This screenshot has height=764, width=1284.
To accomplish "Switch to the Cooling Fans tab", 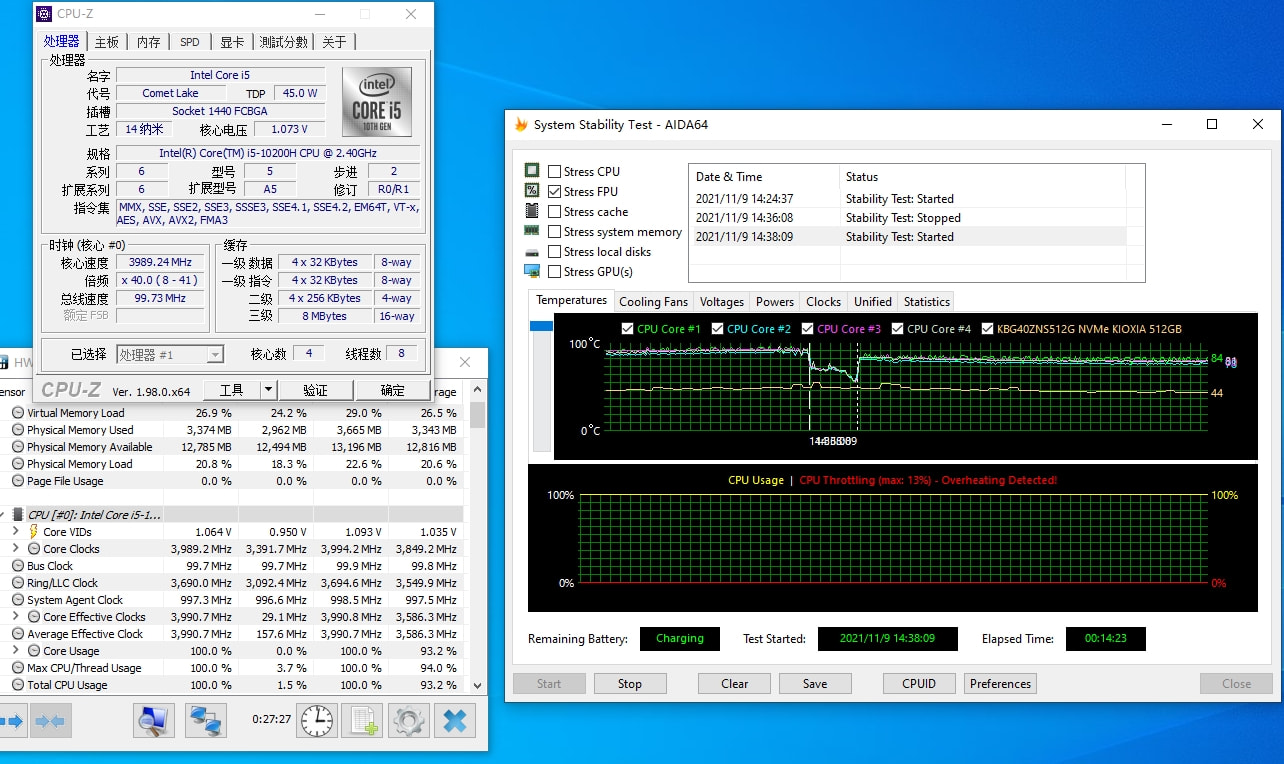I will click(653, 302).
